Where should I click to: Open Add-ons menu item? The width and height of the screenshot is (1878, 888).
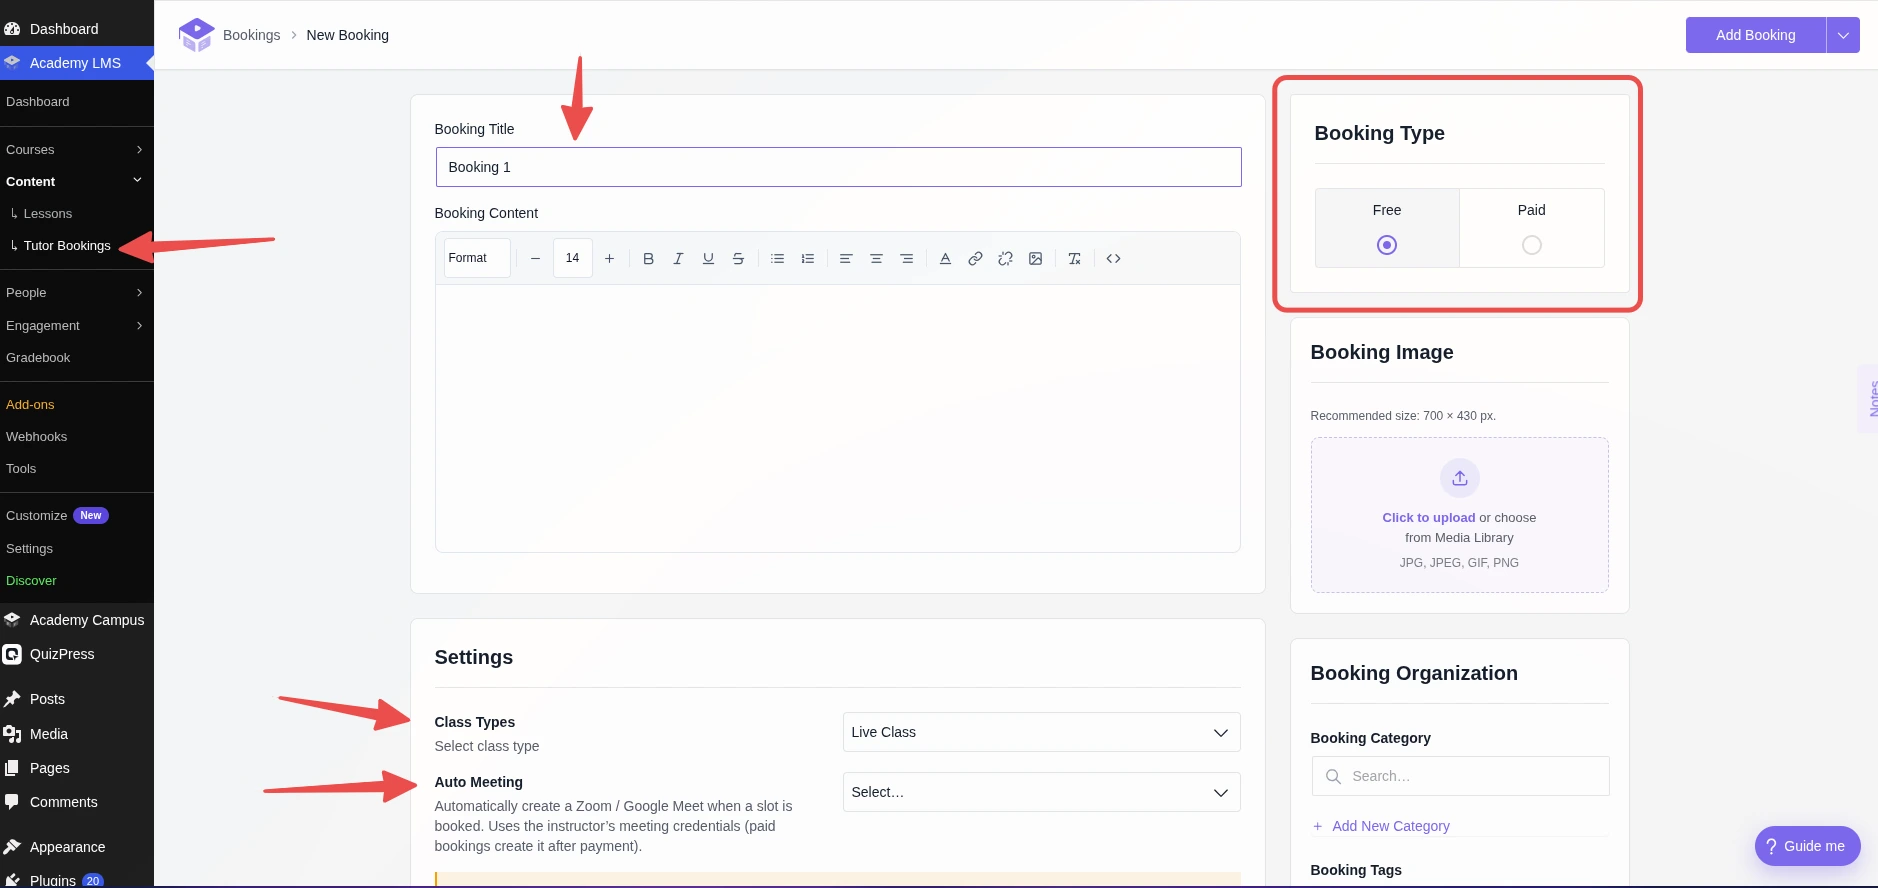tap(30, 405)
